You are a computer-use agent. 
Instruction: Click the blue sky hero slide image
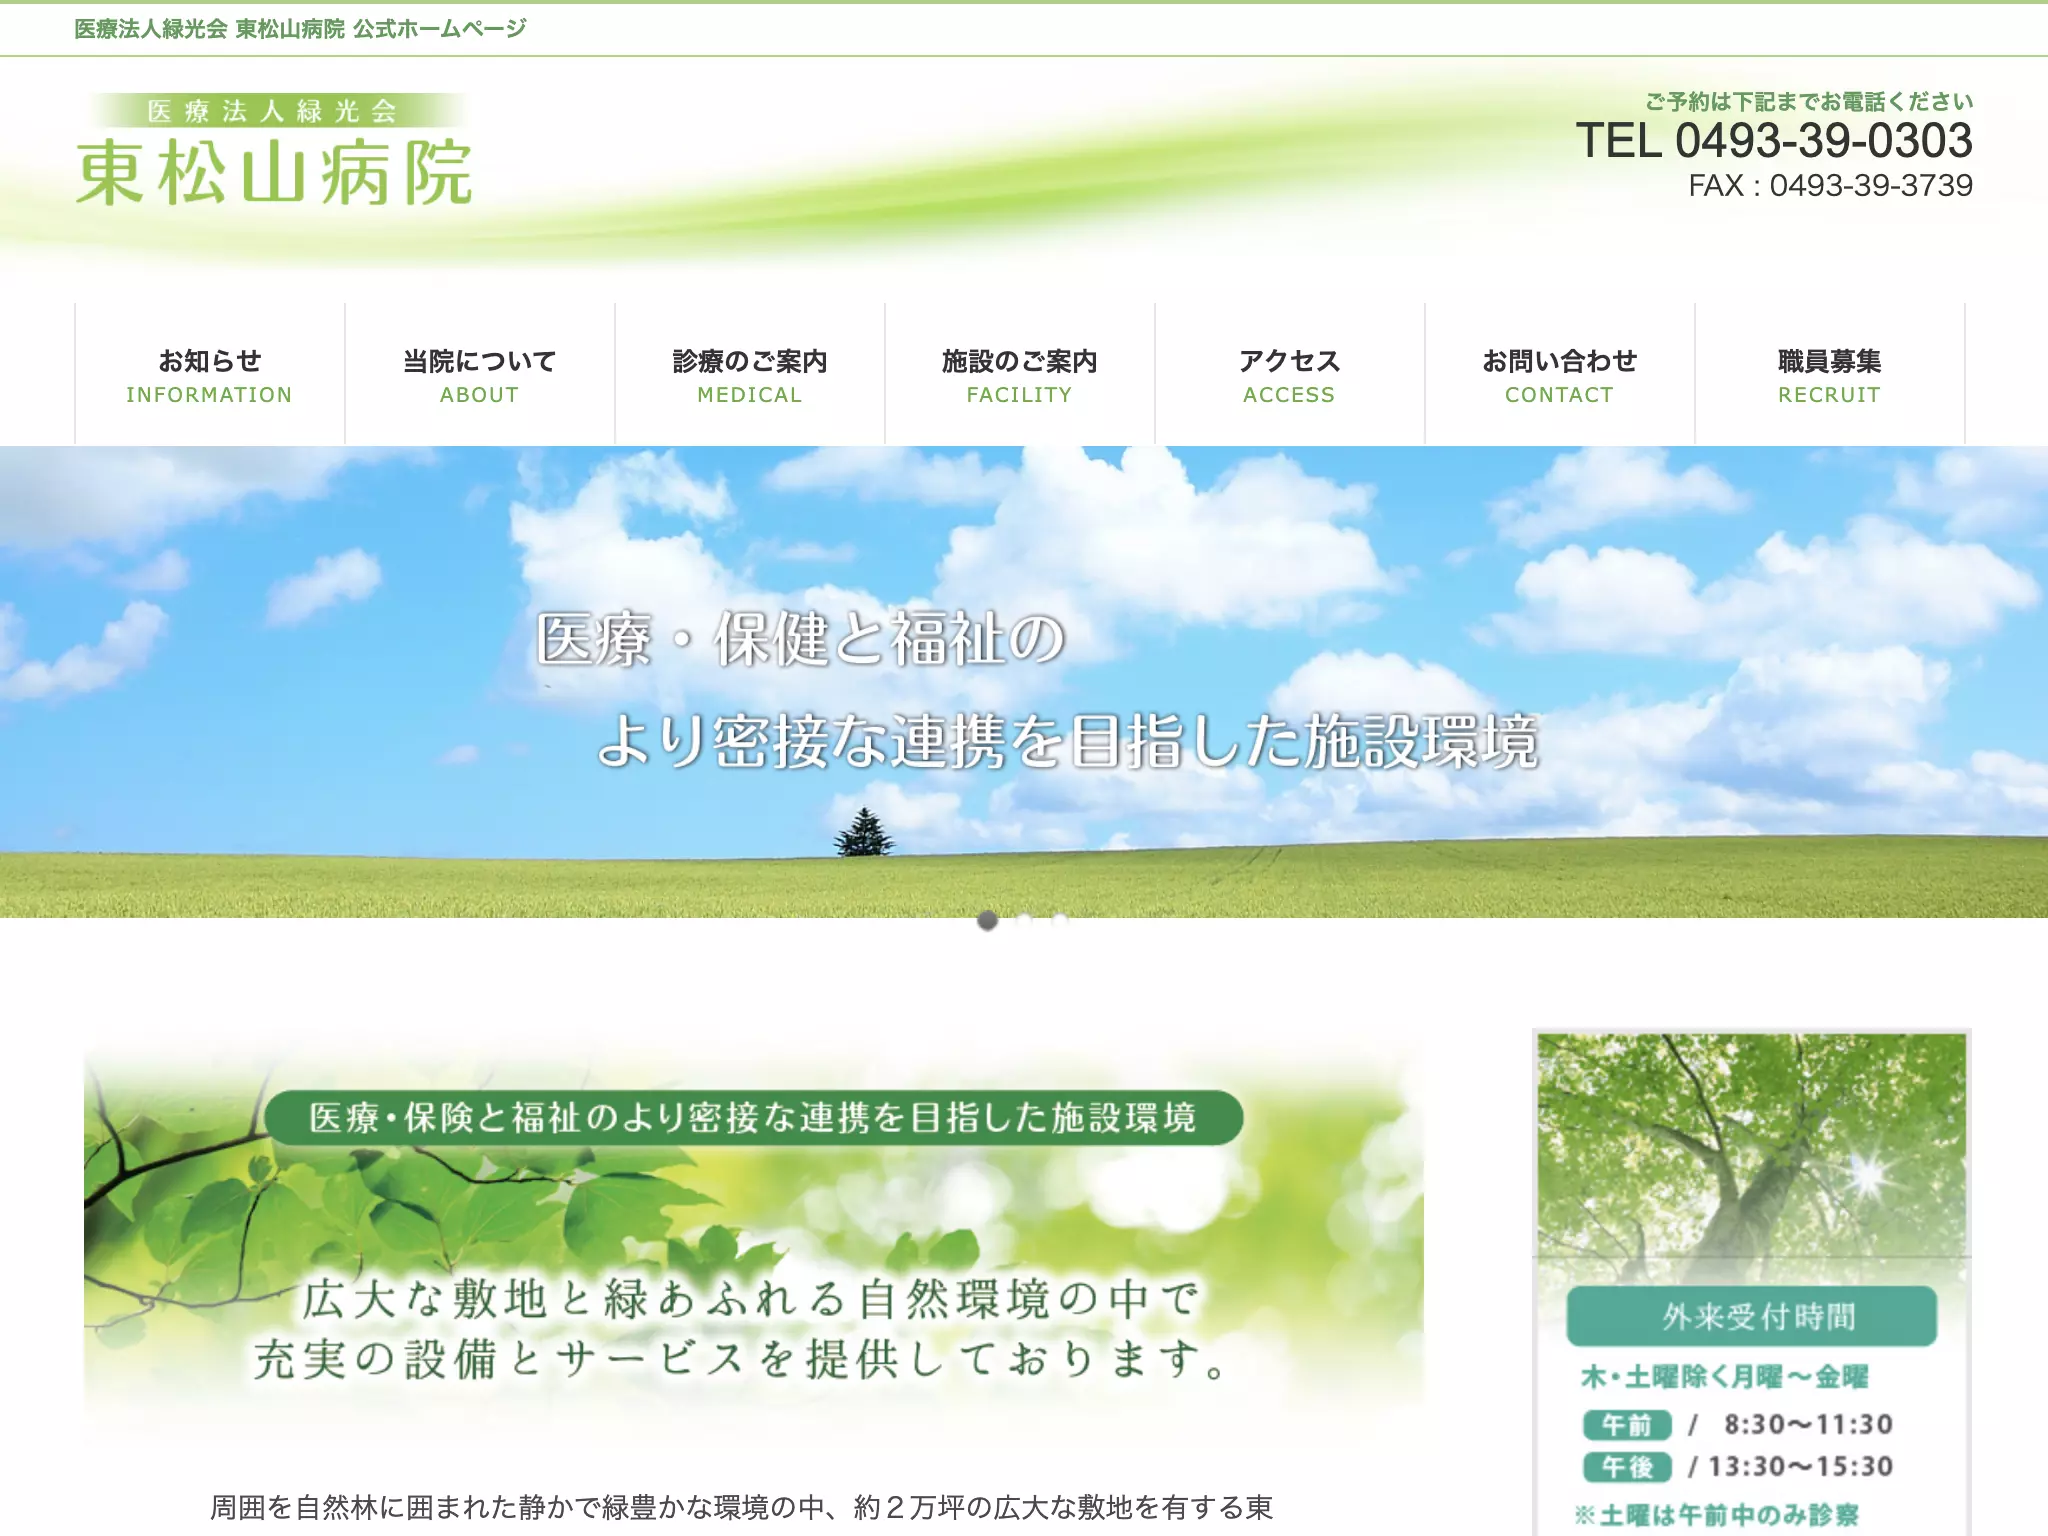(1024, 682)
